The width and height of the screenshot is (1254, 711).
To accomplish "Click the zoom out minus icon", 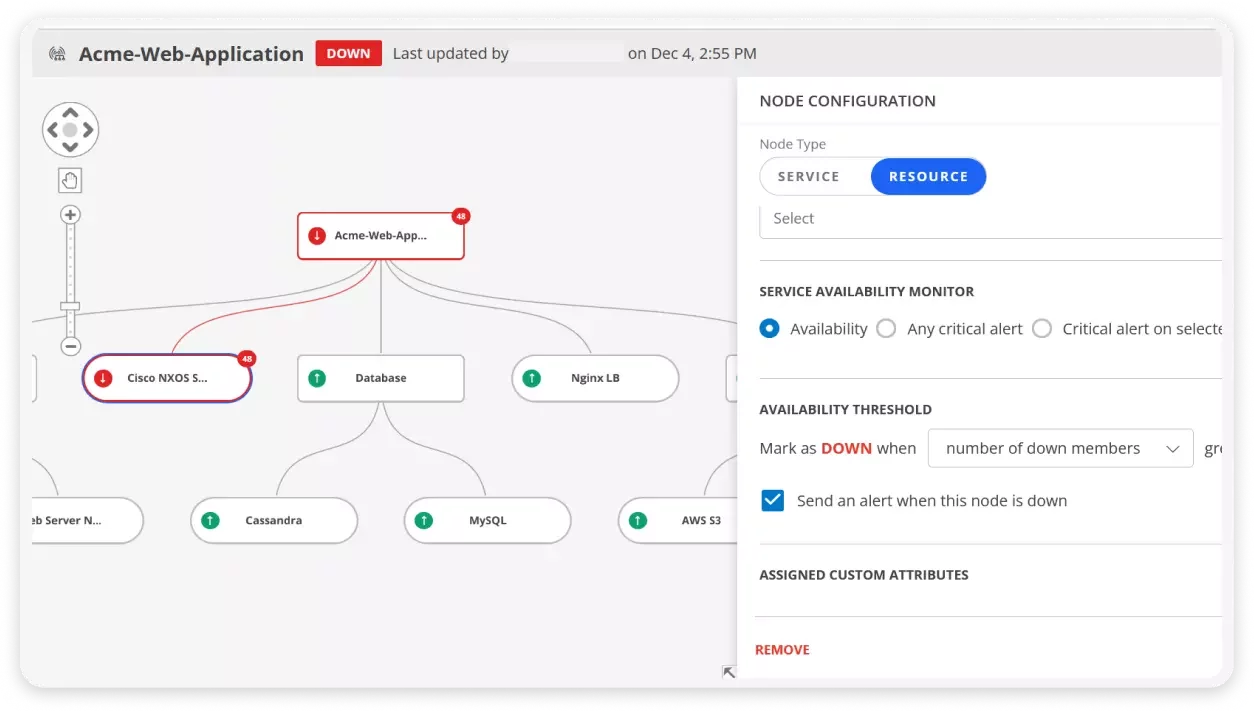I will coord(70,346).
